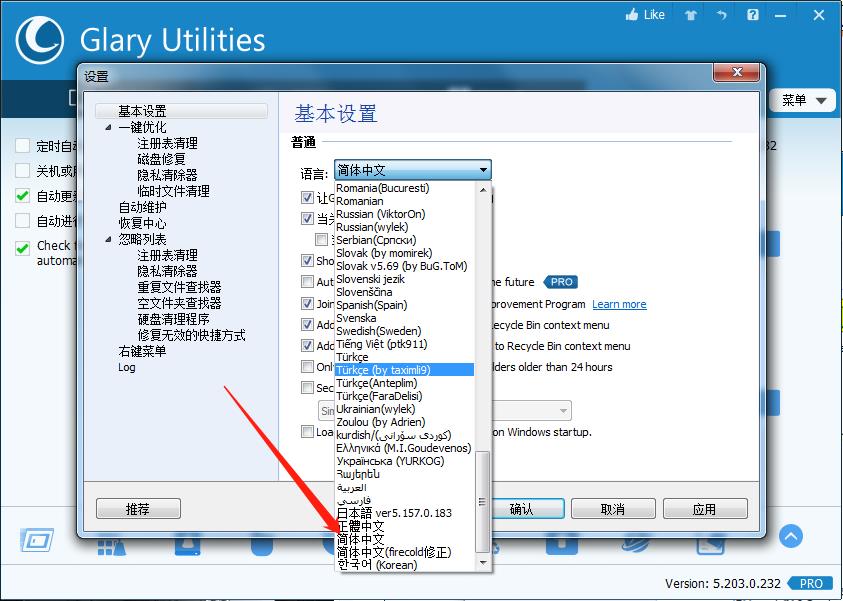
Task: Toggle the '定时自' checkbox in main window
Action: (23, 146)
